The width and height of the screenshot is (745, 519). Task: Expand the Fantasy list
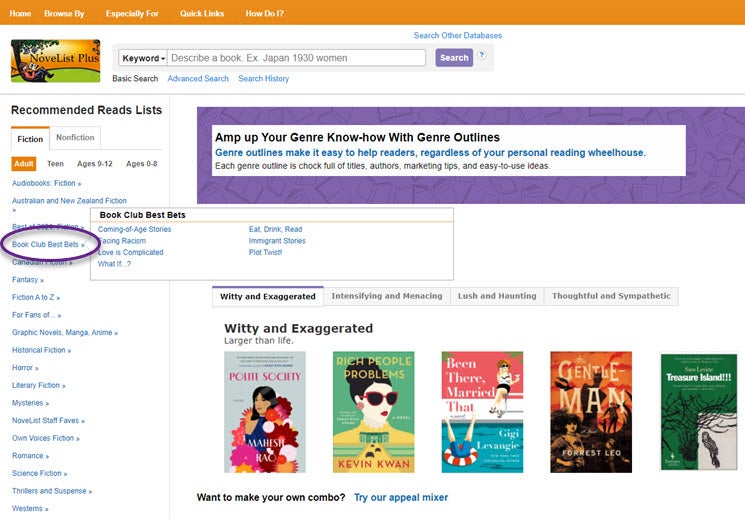tap(28, 279)
